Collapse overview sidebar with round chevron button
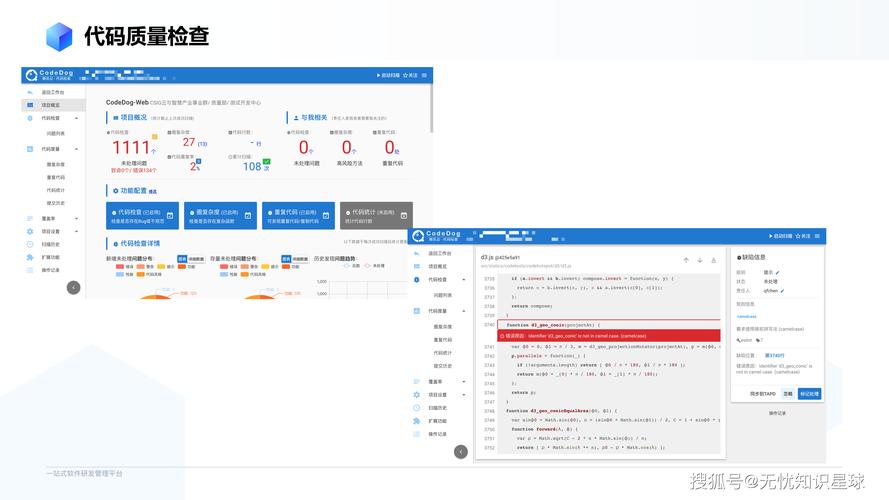Screen dimensions: 889x500 [74, 287]
